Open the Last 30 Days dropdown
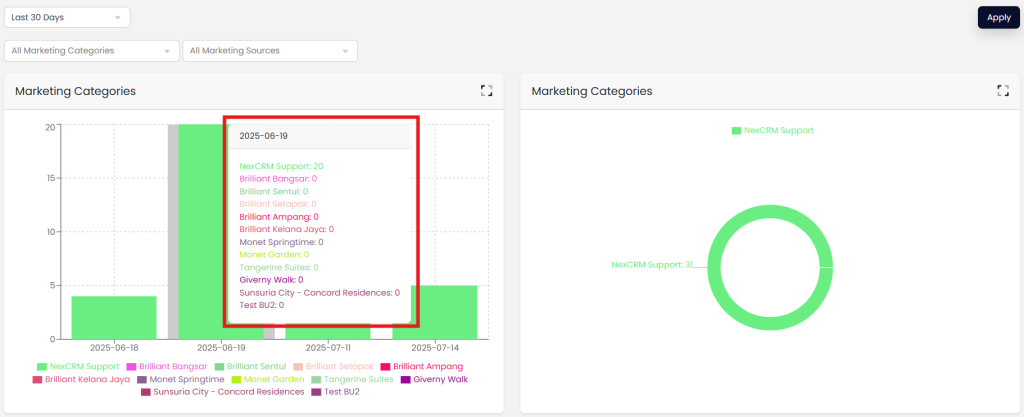1024x417 pixels. click(67, 18)
